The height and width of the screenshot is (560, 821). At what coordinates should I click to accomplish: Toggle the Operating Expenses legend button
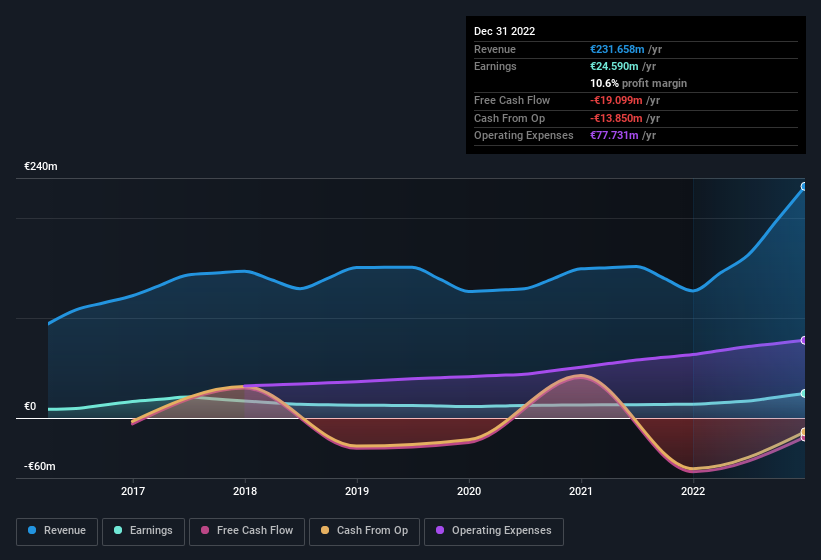tap(494, 531)
